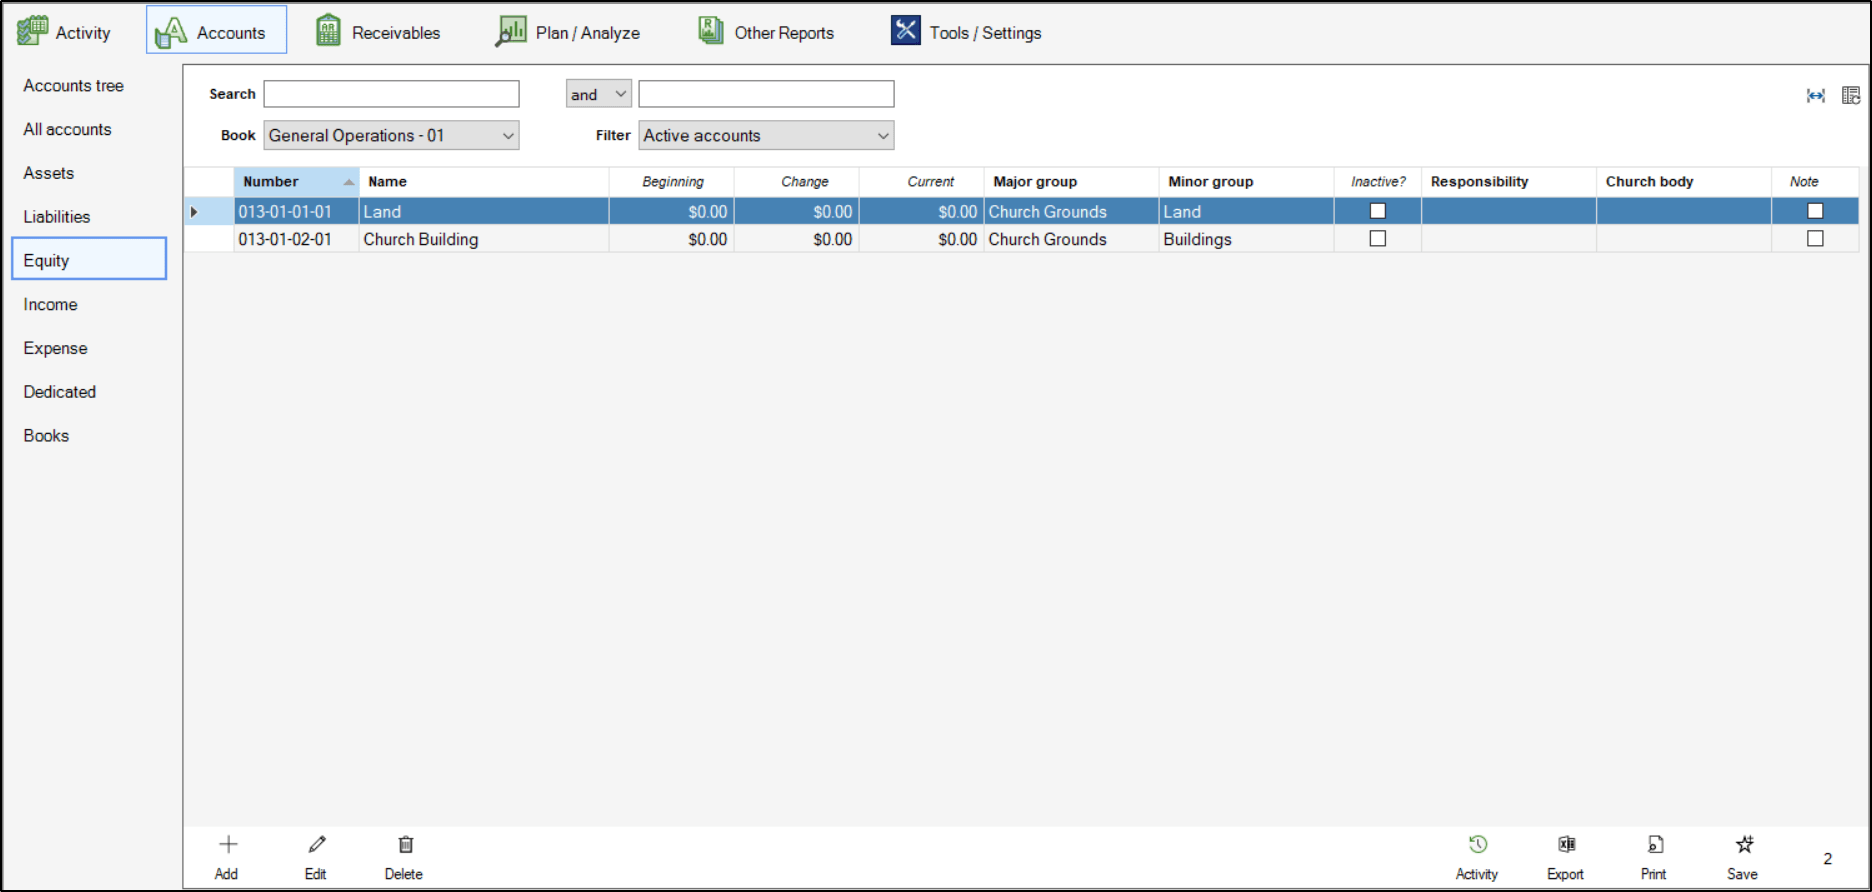This screenshot has height=892, width=1872.
Task: Open Accounts tree in sidebar
Action: [x=74, y=86]
